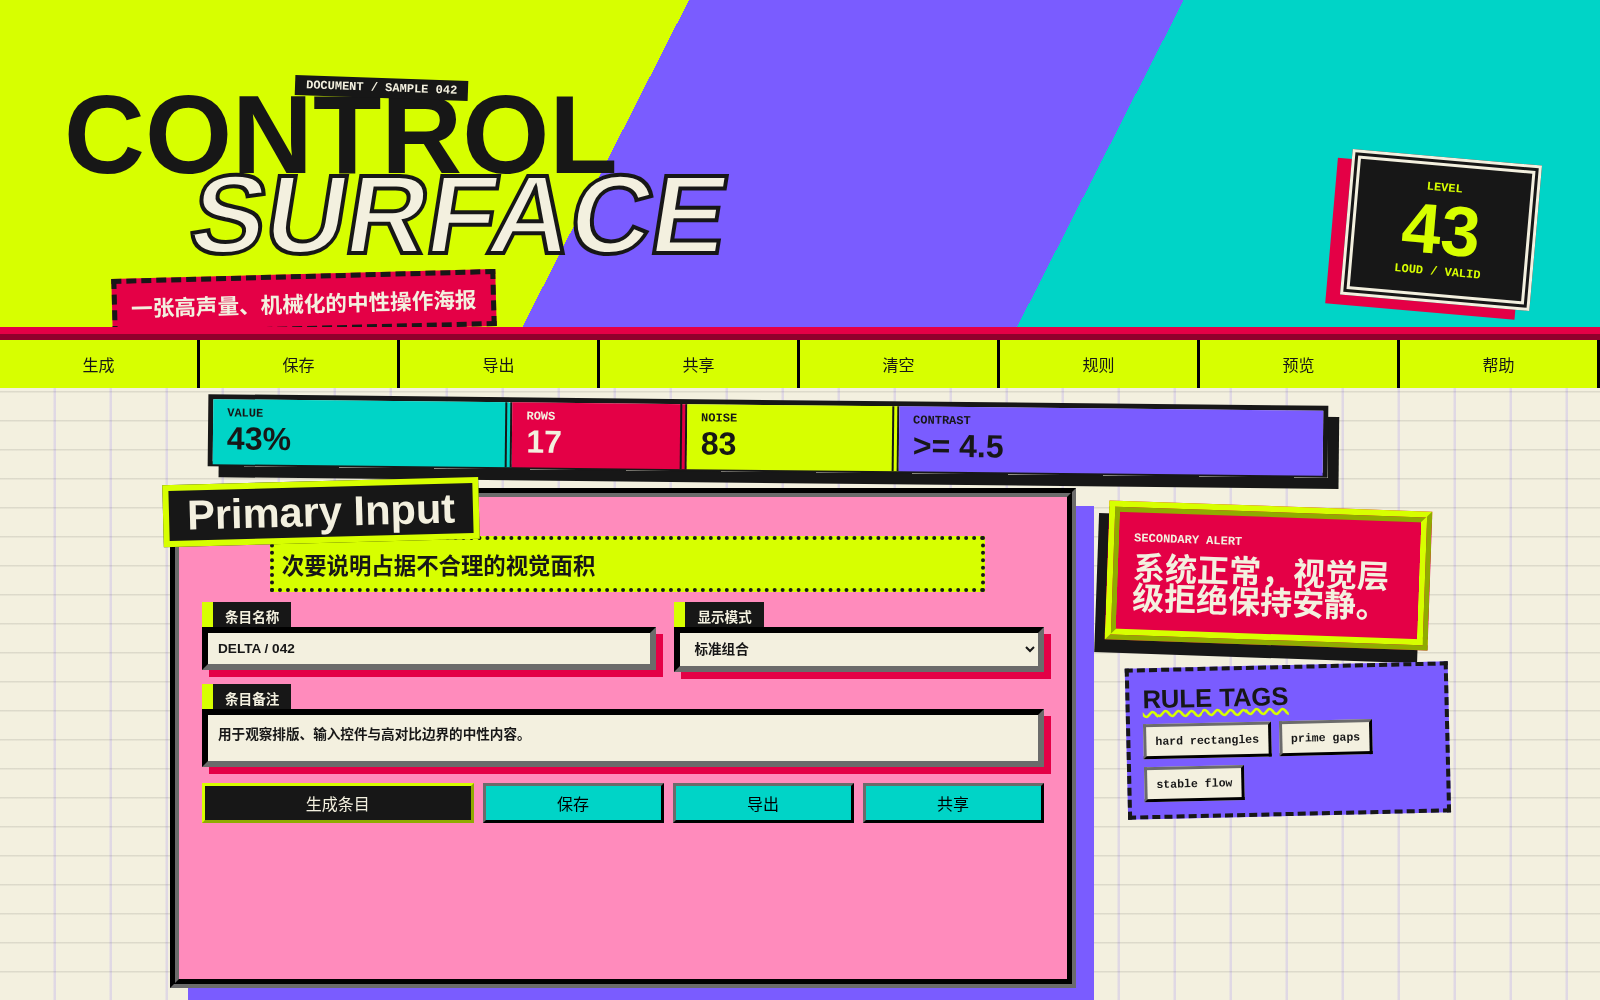Click the 条目名称 input with DELTA / 042
Image resolution: width=1600 pixels, height=1000 pixels.
(429, 649)
